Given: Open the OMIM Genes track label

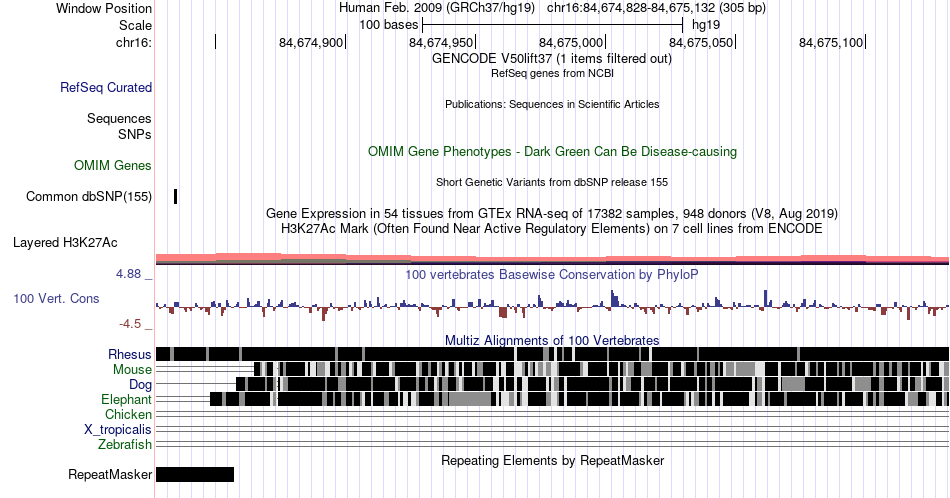Looking at the screenshot, I should [113, 165].
